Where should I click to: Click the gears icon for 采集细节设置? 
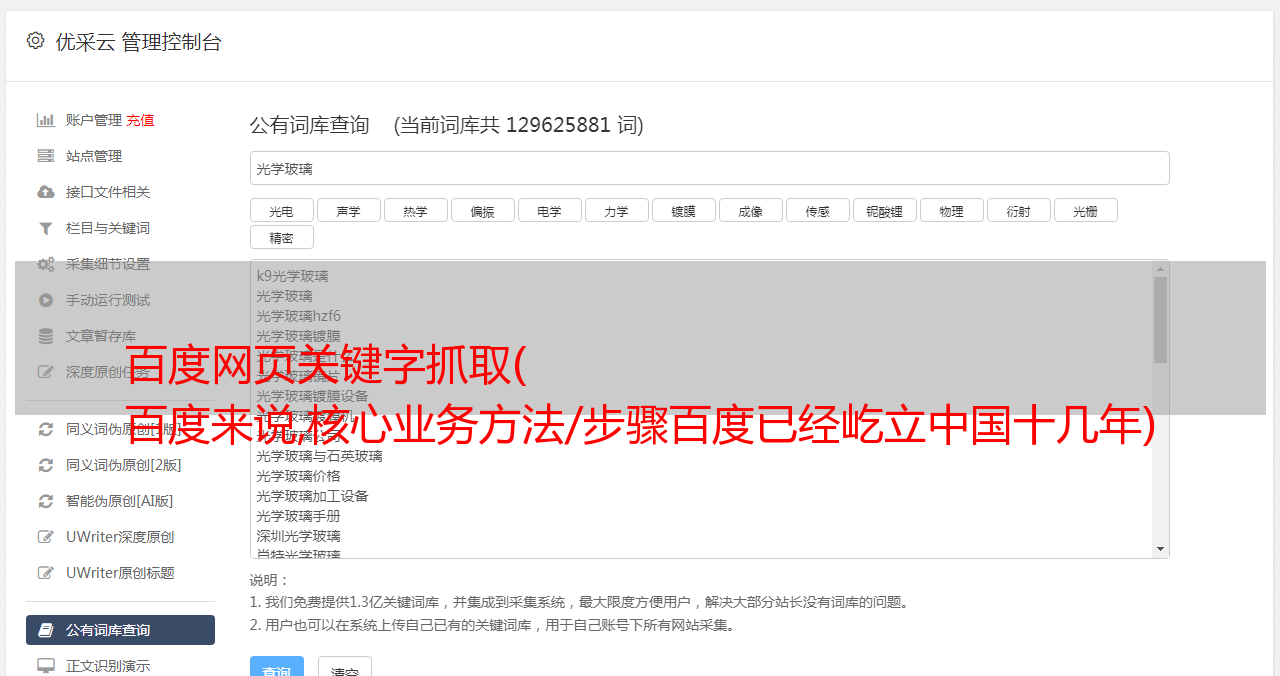pyautogui.click(x=45, y=264)
